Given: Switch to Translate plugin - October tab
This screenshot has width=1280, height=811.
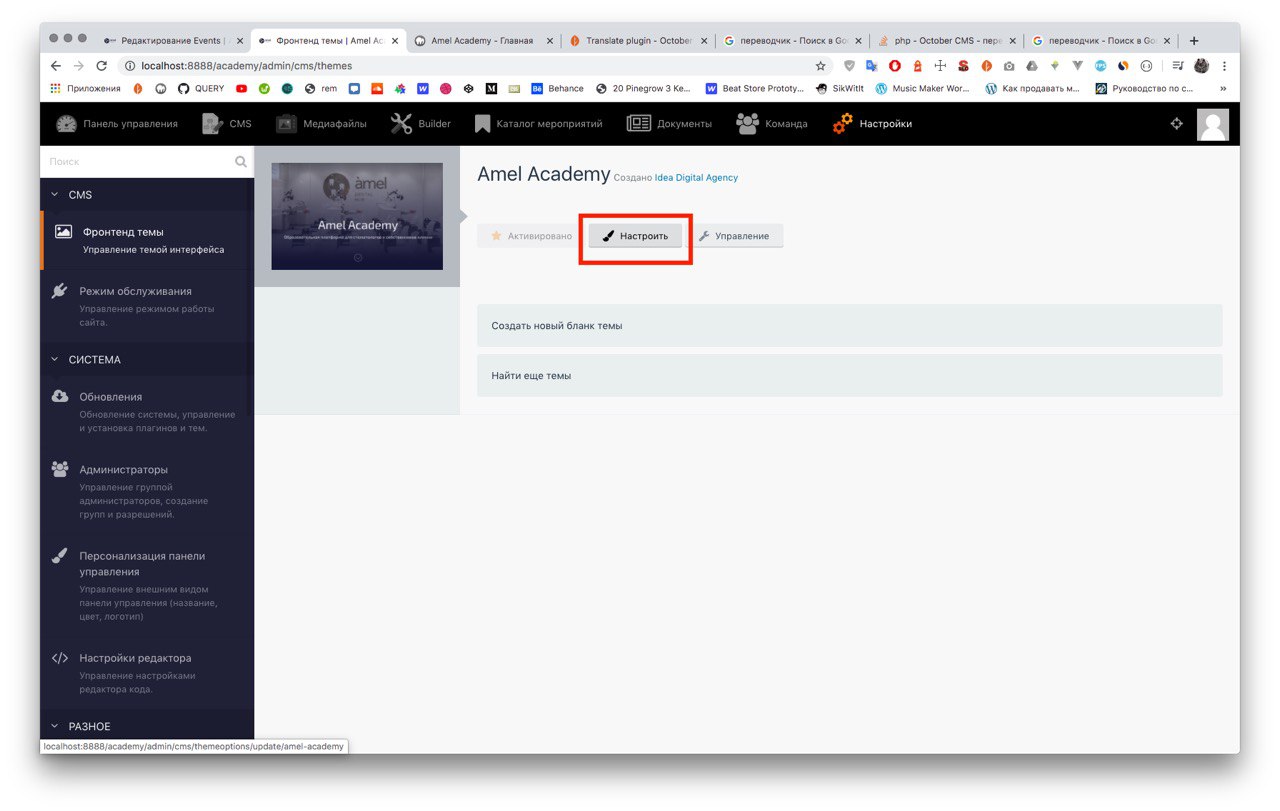Looking at the screenshot, I should 638,41.
